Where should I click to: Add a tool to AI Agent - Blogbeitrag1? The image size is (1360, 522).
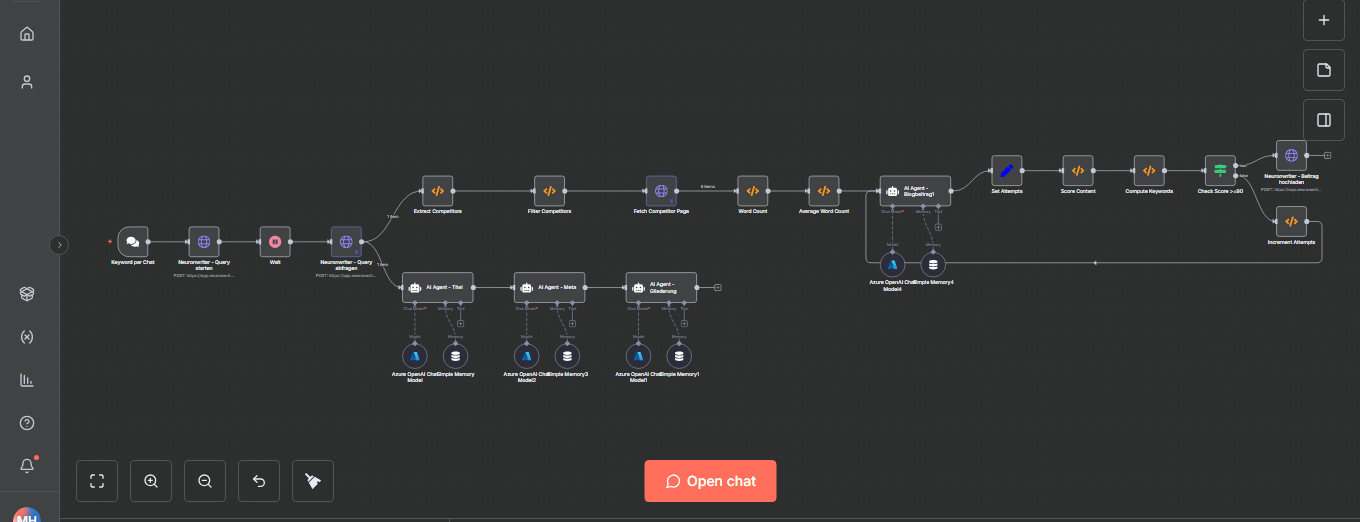(x=938, y=226)
